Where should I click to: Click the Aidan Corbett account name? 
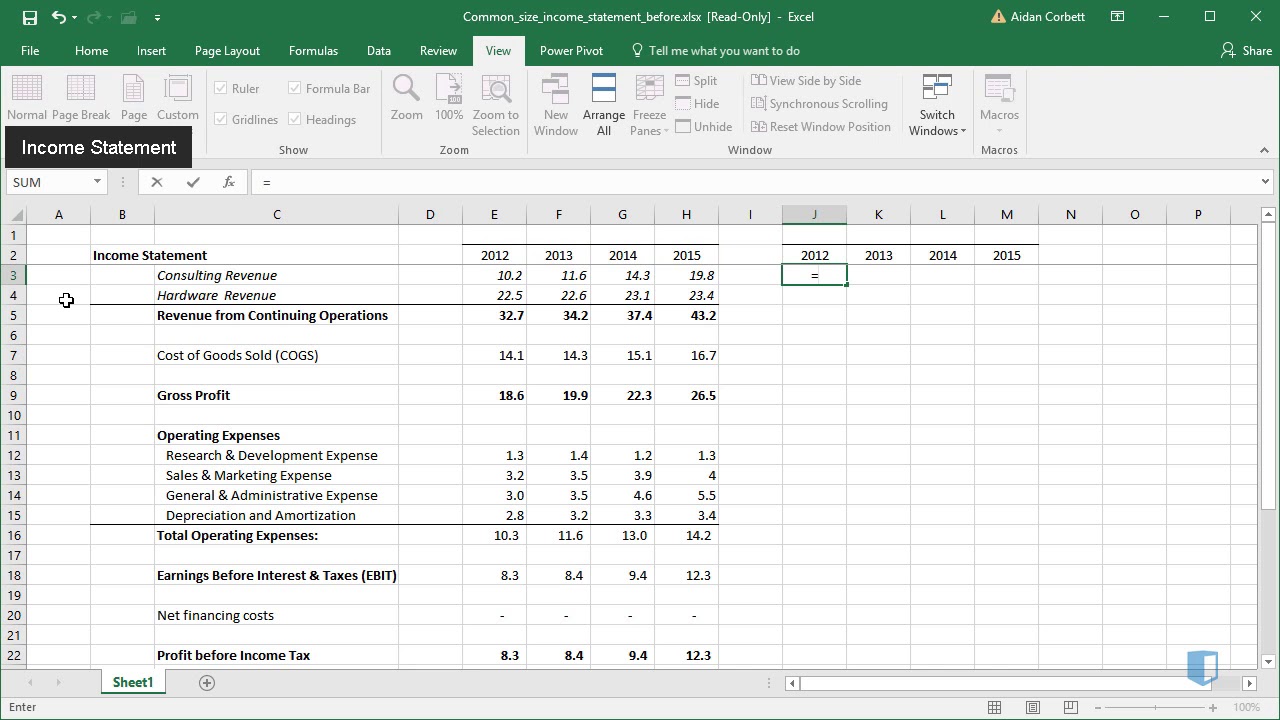pyautogui.click(x=1047, y=17)
